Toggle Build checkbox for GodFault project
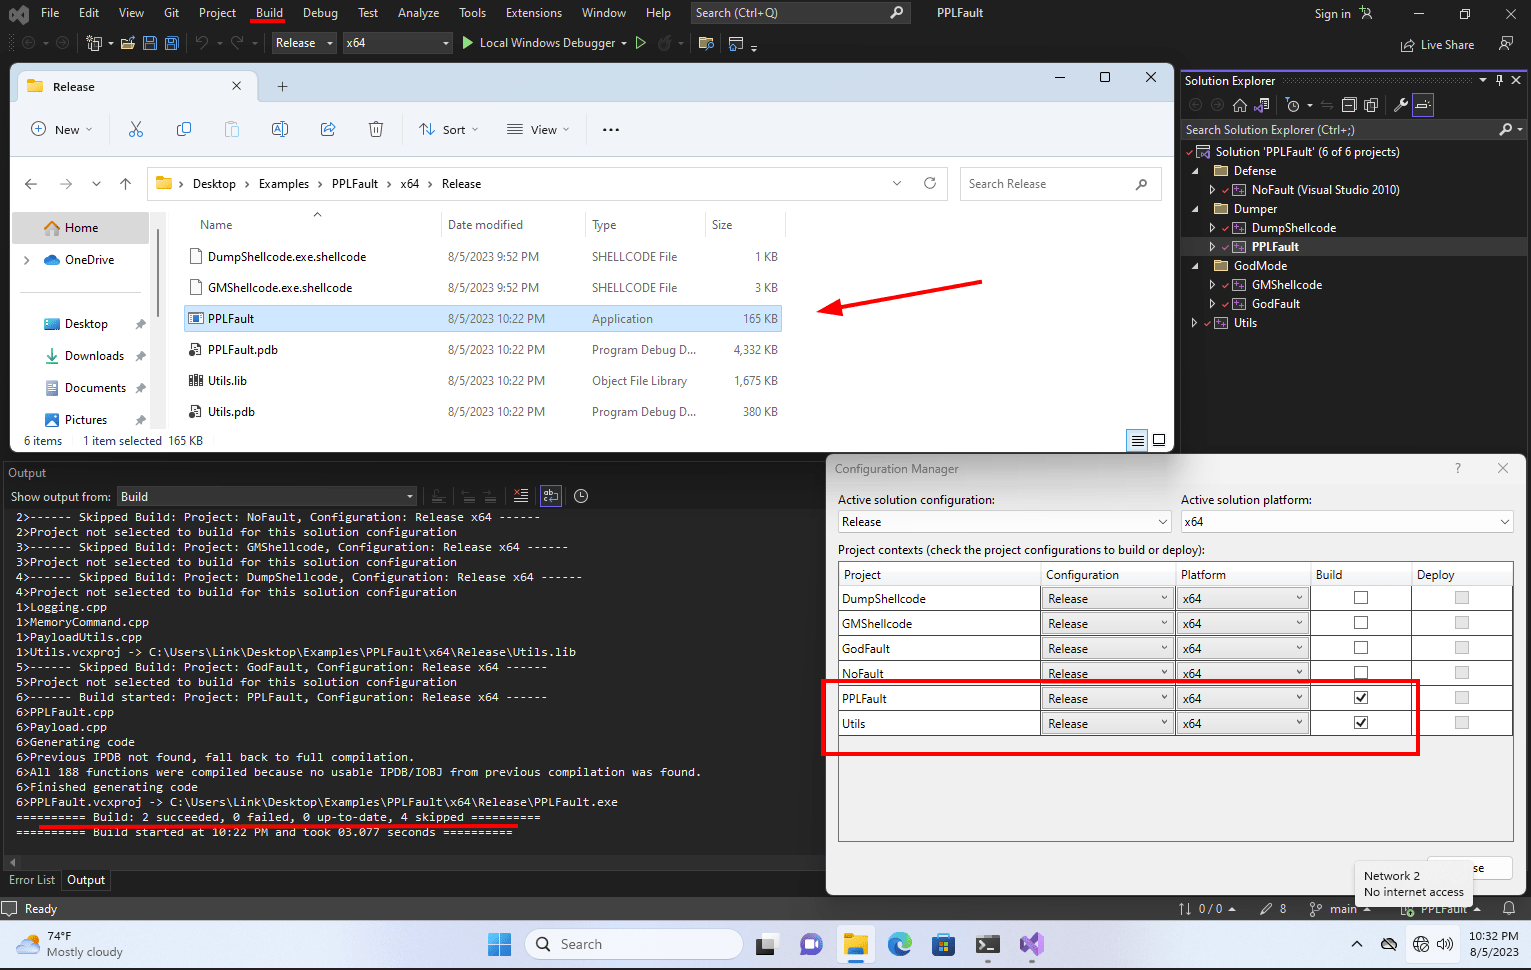Image resolution: width=1531 pixels, height=970 pixels. 1361,648
